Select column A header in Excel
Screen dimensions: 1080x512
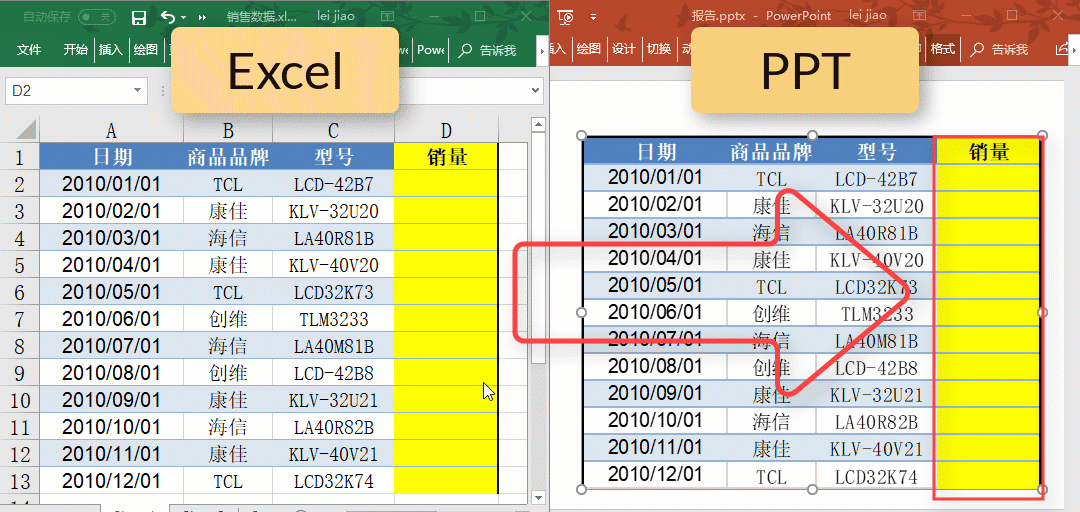(111, 130)
